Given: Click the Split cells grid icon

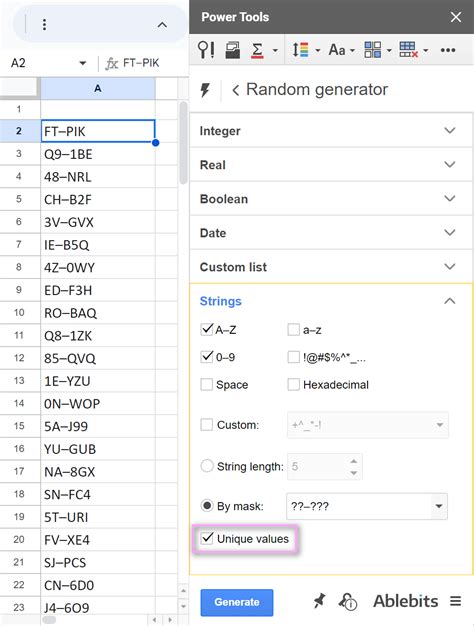Looking at the screenshot, I should (x=373, y=50).
